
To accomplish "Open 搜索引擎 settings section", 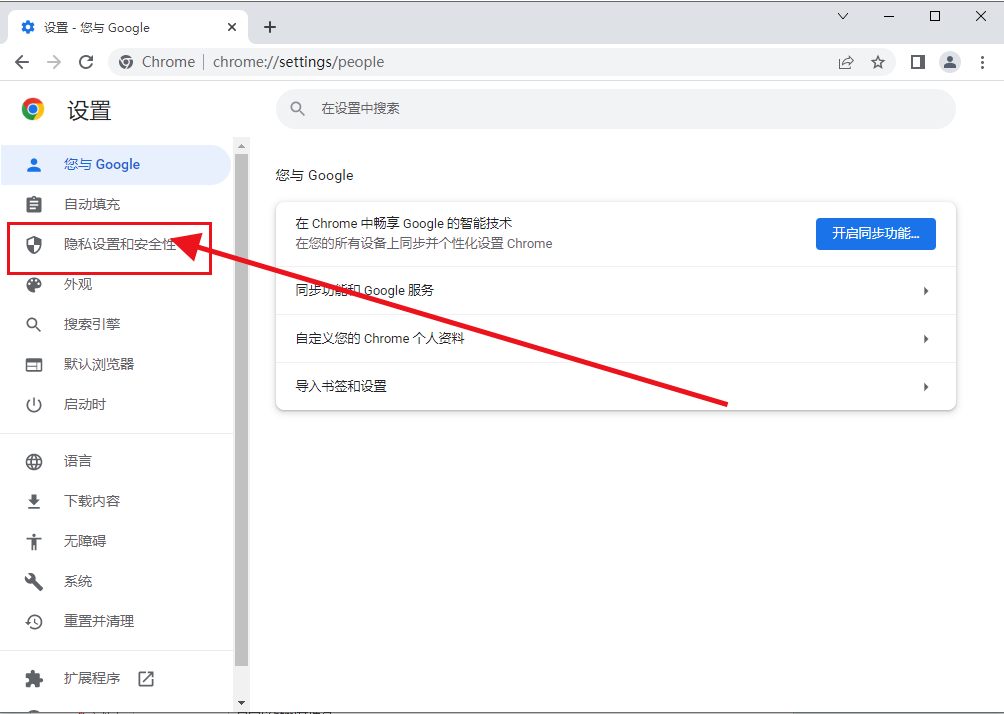I will (x=115, y=324).
